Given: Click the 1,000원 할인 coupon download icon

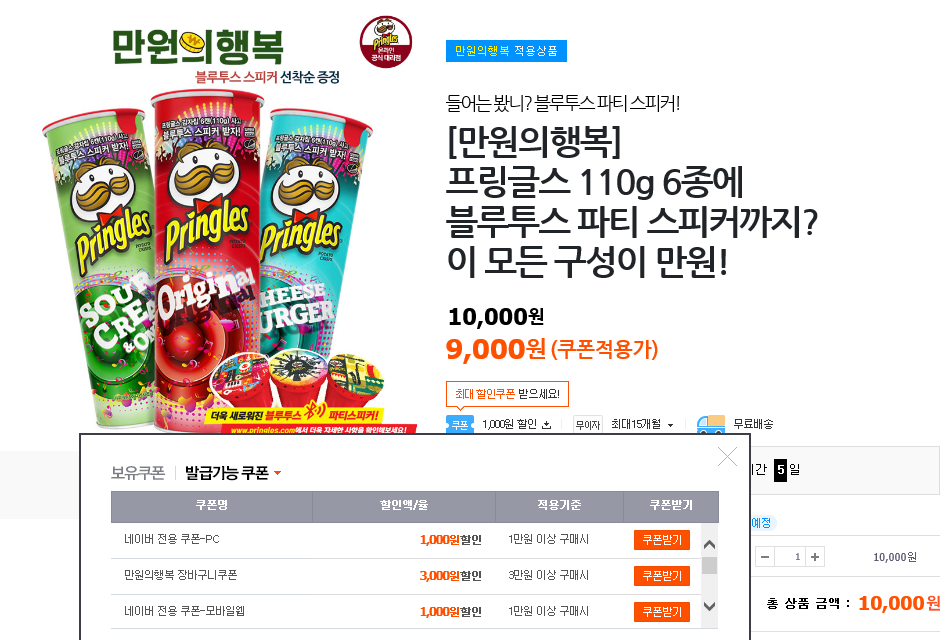Looking at the screenshot, I should (546, 425).
